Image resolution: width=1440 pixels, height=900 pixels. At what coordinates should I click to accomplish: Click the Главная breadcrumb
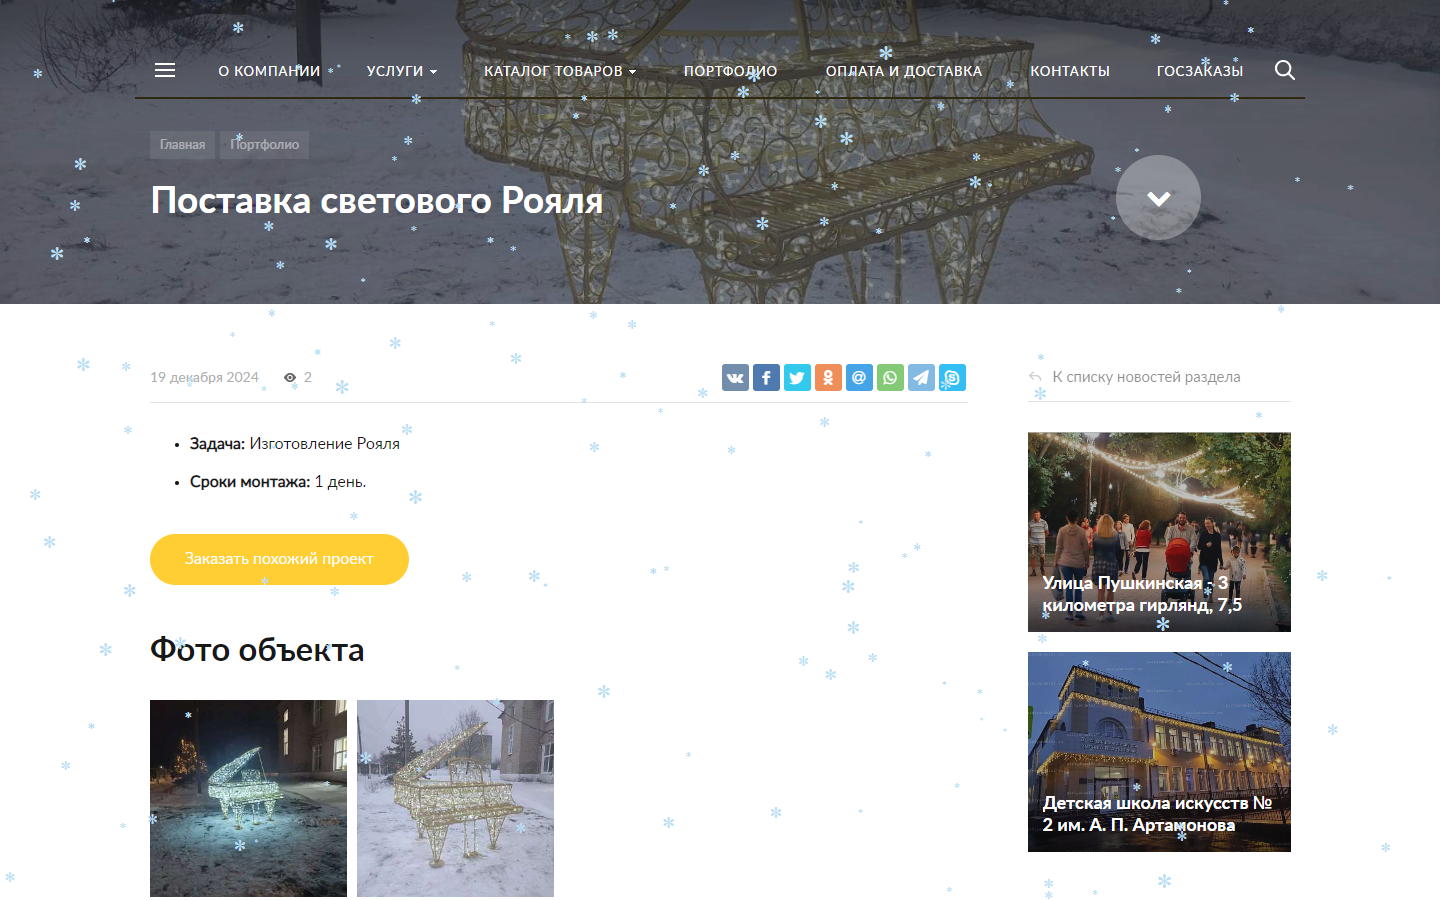pos(182,145)
